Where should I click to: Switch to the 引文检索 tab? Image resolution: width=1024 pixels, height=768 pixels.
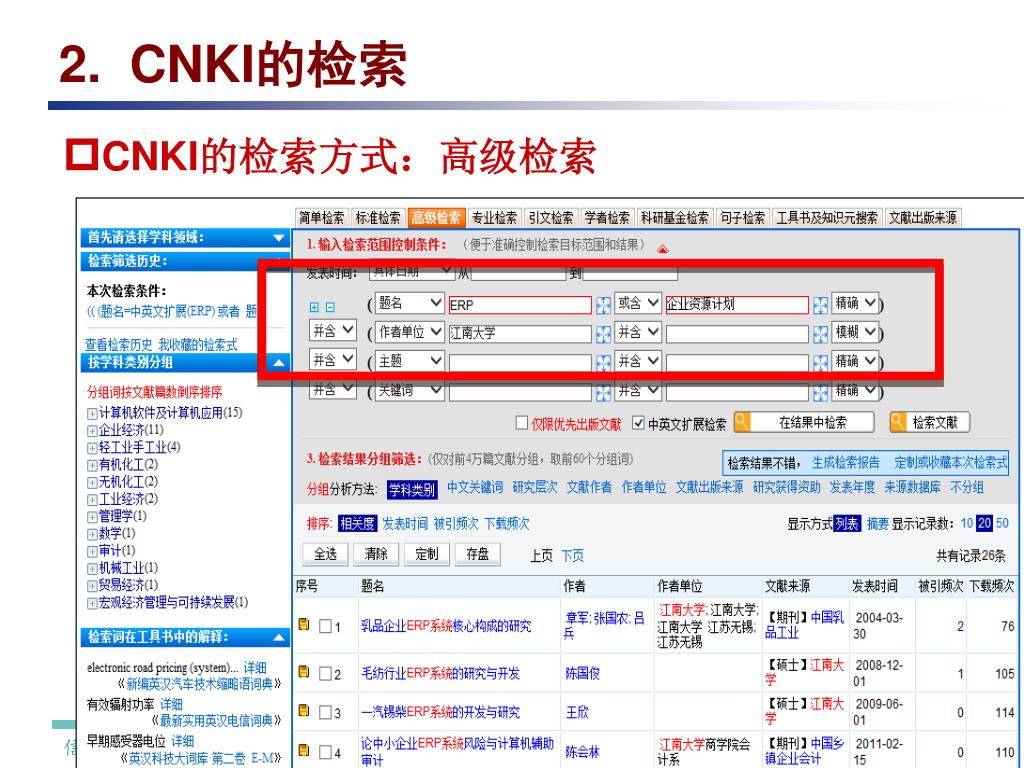point(551,217)
